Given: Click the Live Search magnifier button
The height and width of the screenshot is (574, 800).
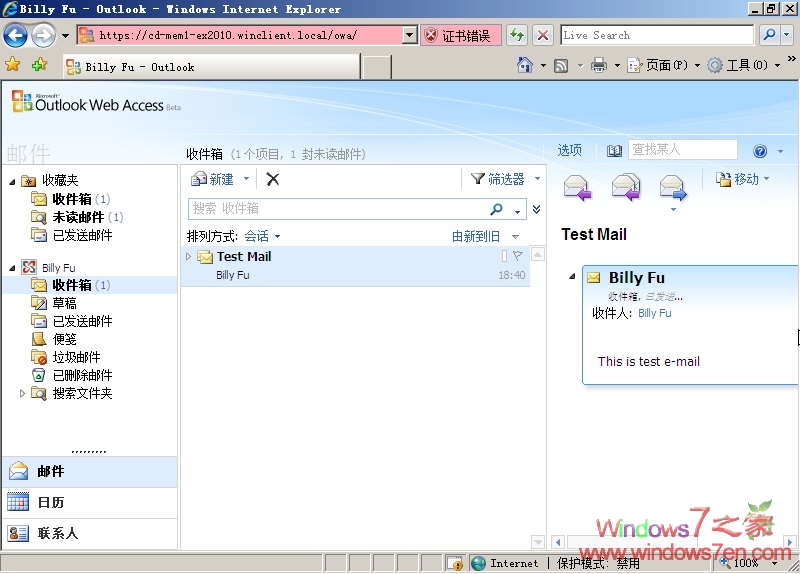Looking at the screenshot, I should pyautogui.click(x=769, y=35).
